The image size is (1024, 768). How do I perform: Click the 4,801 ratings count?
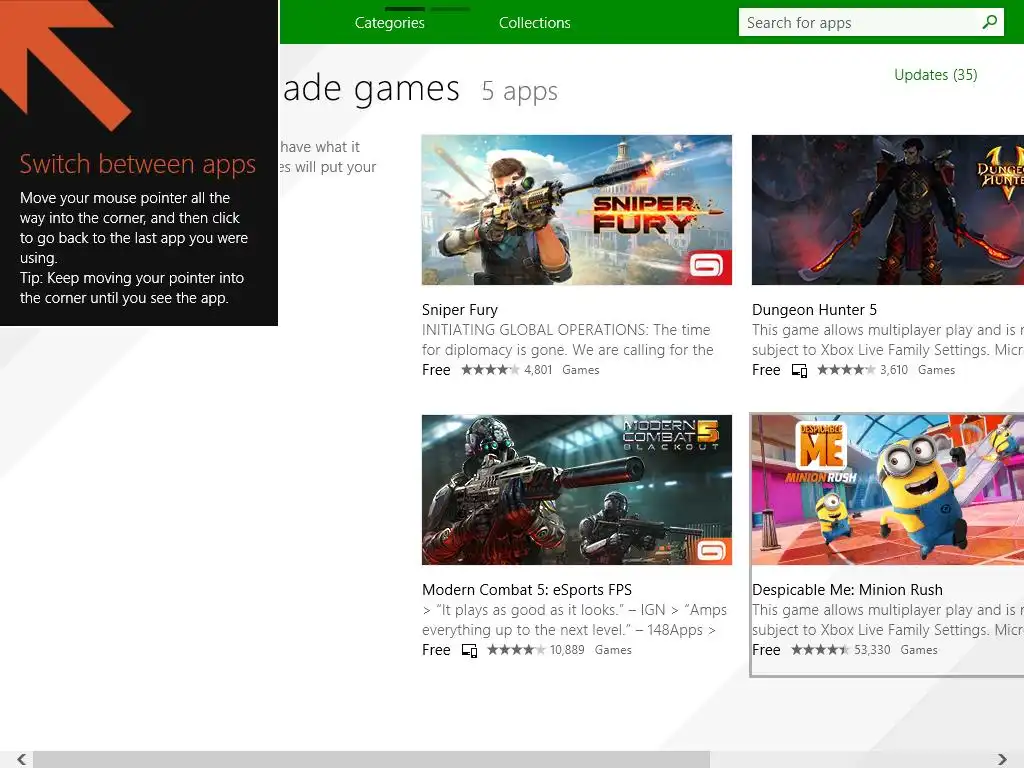point(538,370)
